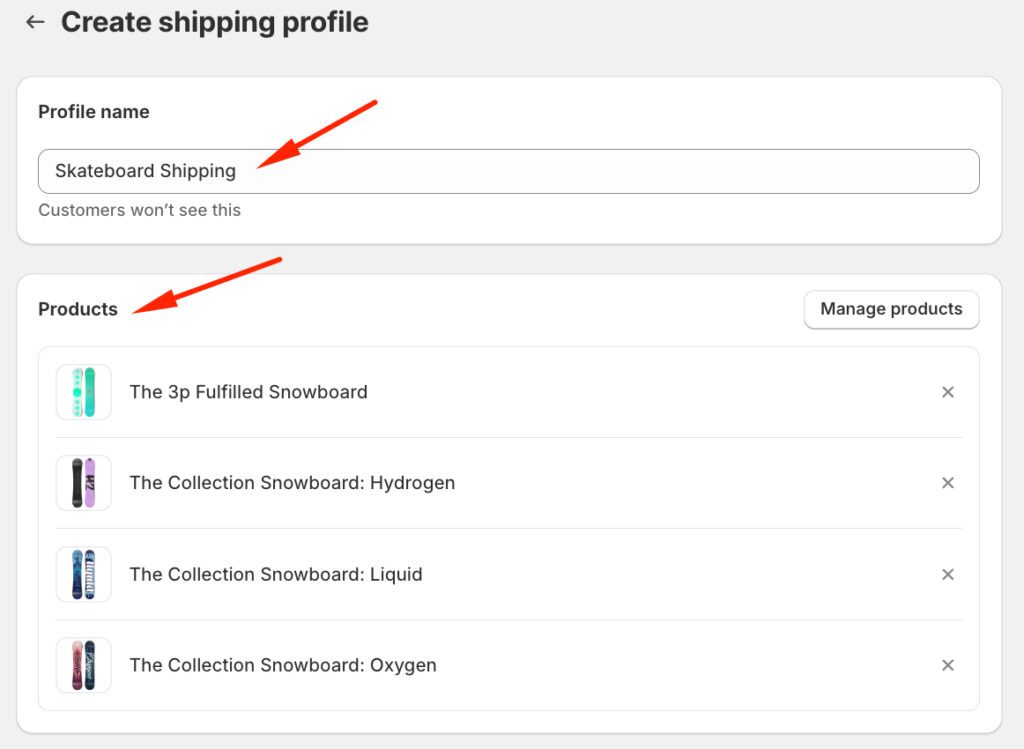Select The Collection Snowboard: Oxygen name
1024x749 pixels.
click(x=283, y=665)
